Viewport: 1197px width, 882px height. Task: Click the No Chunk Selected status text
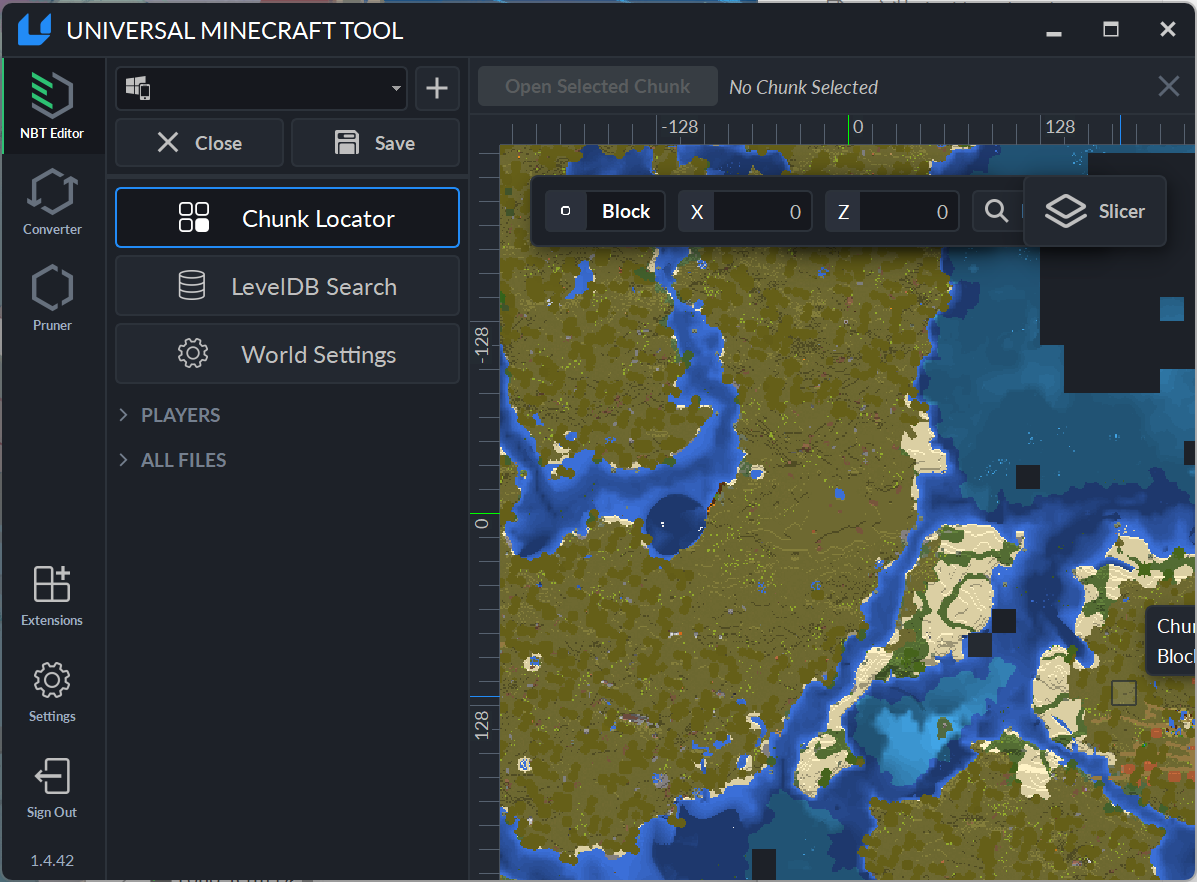tap(803, 87)
